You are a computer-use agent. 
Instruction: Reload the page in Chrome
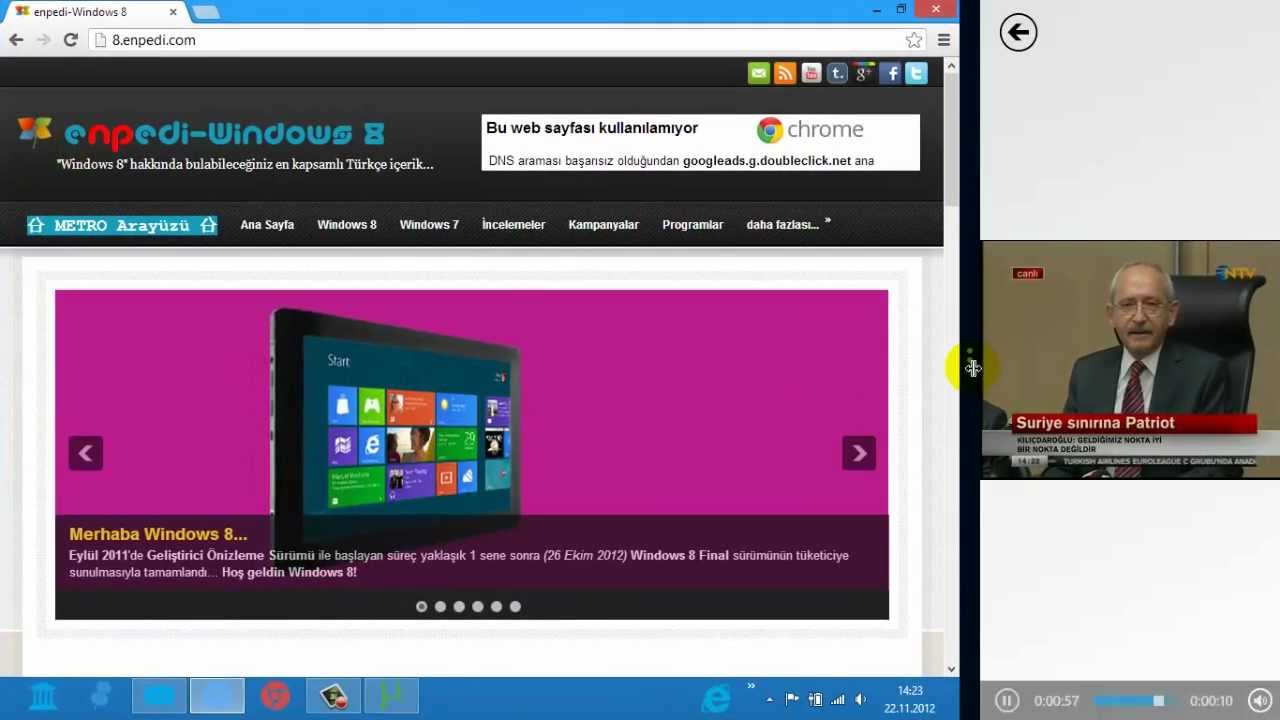tap(70, 40)
